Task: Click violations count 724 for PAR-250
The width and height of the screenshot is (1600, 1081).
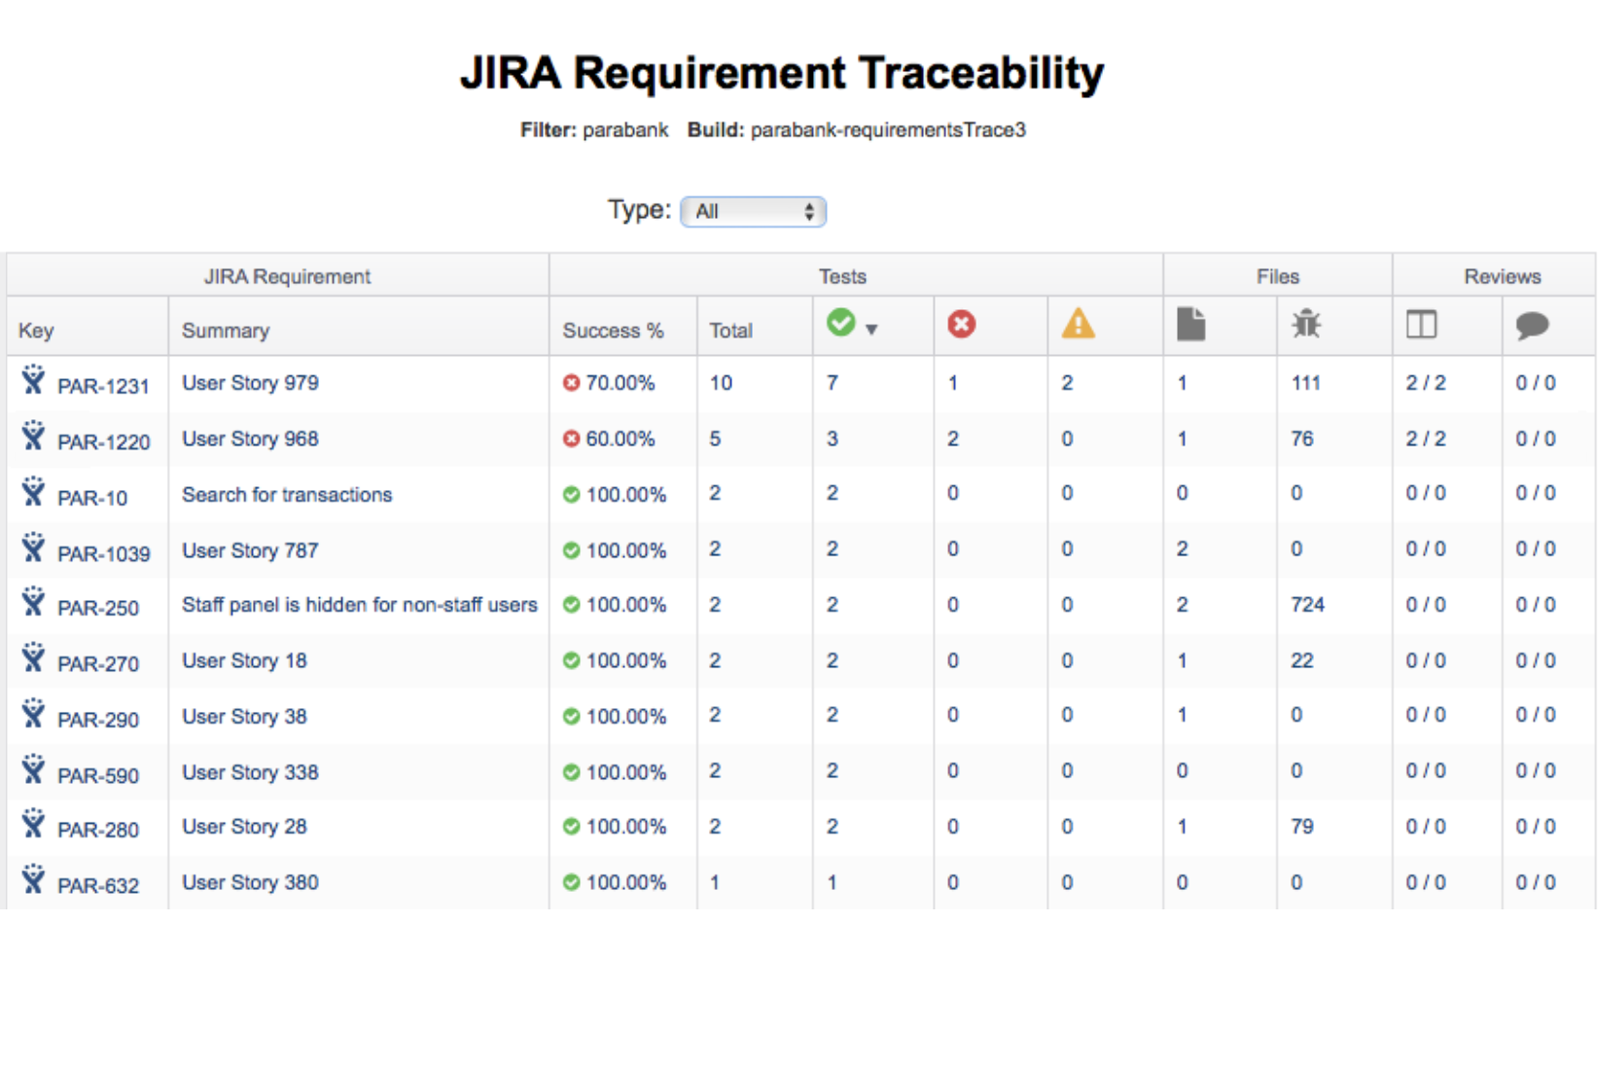Action: coord(1308,605)
